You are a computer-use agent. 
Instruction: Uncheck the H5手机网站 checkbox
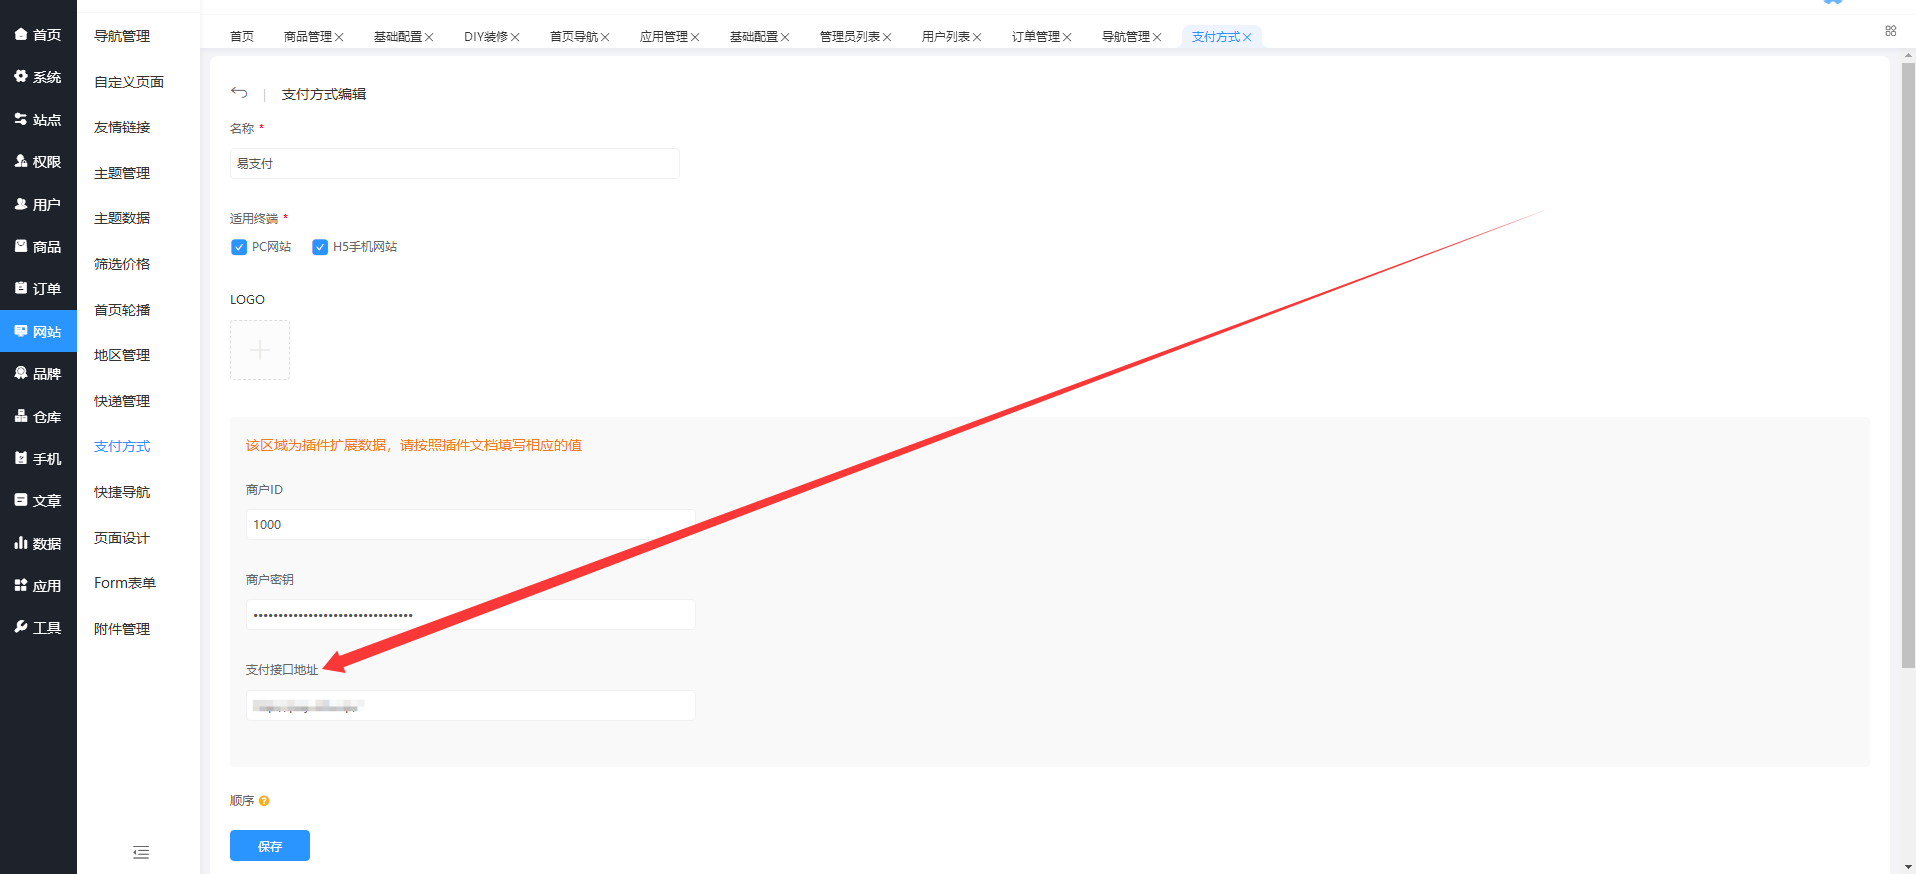tap(320, 247)
